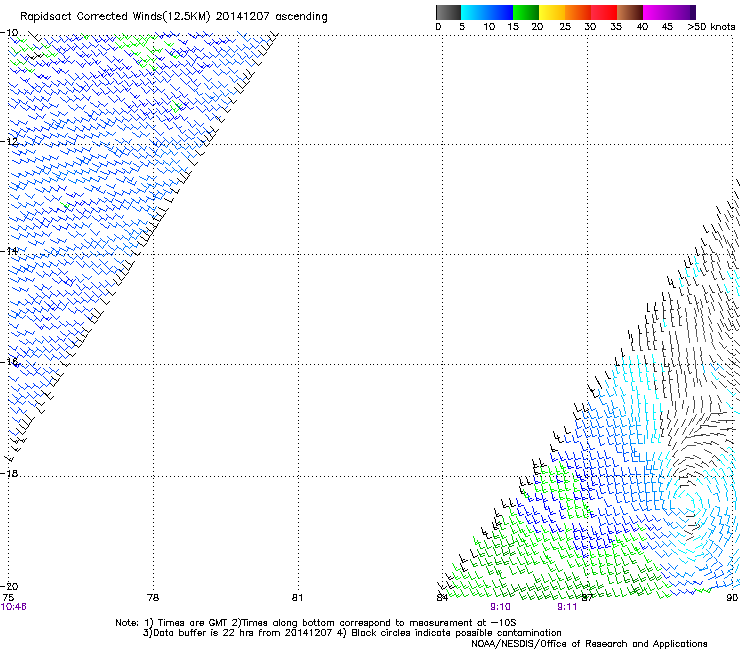Click the Rapidscat Corrected Winds title text
Screen dimensions: 740x650
coord(174,17)
